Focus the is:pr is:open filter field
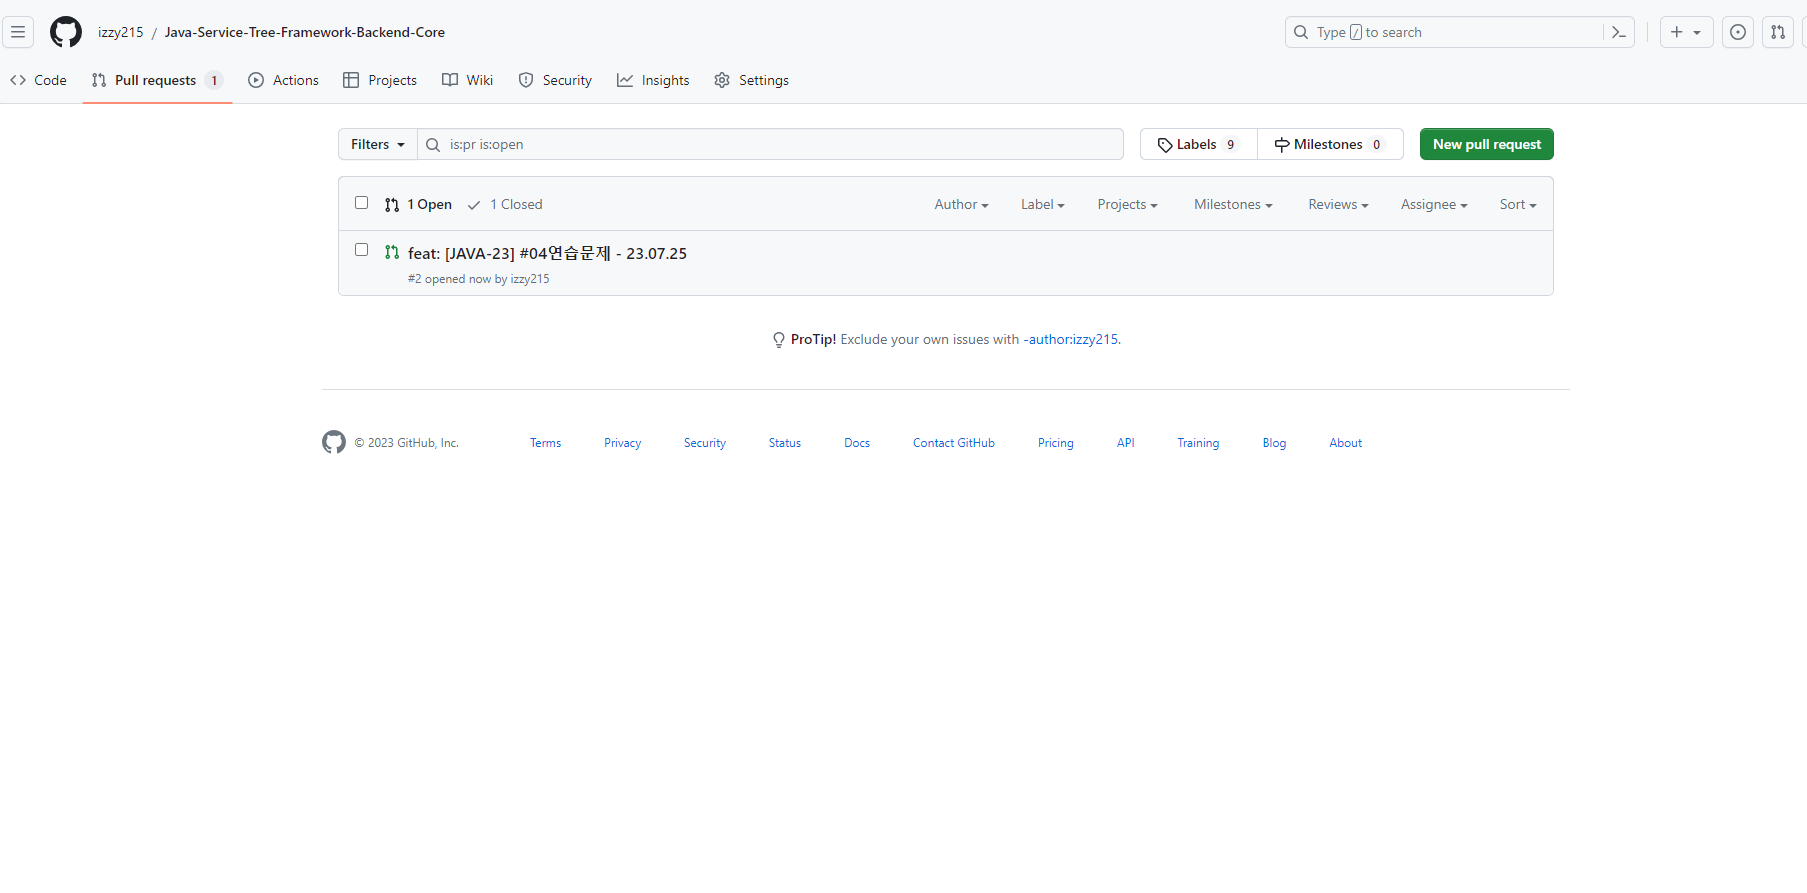Image resolution: width=1807 pixels, height=893 pixels. click(770, 144)
